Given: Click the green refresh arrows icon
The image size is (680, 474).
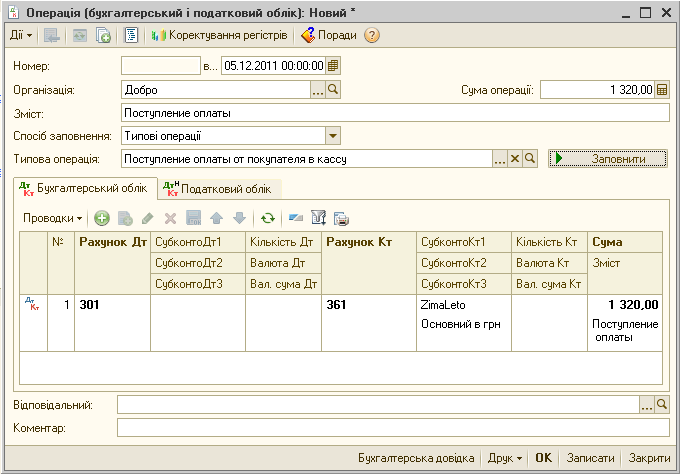Looking at the screenshot, I should [268, 218].
